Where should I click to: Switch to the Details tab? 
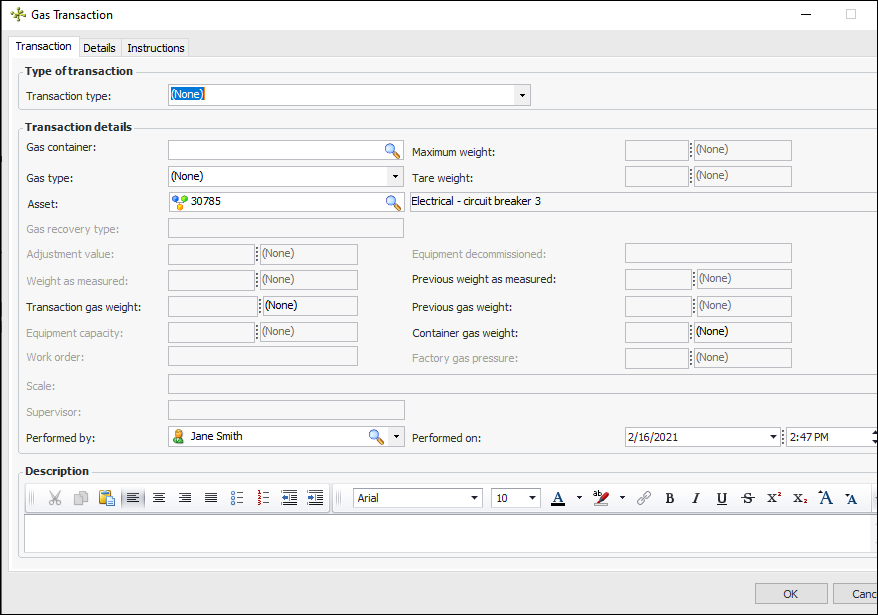(x=99, y=48)
